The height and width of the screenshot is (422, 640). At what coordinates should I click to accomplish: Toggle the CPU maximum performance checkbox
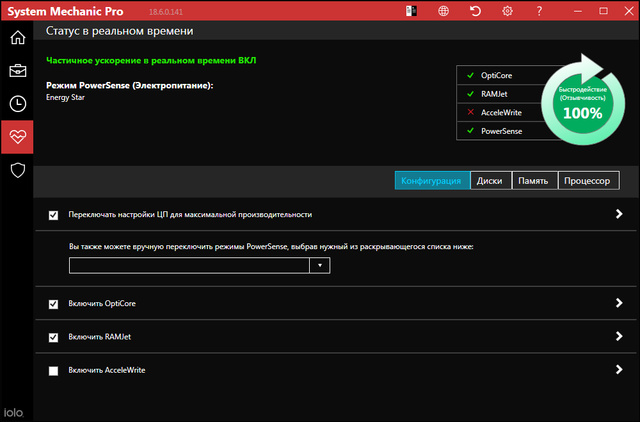click(54, 214)
